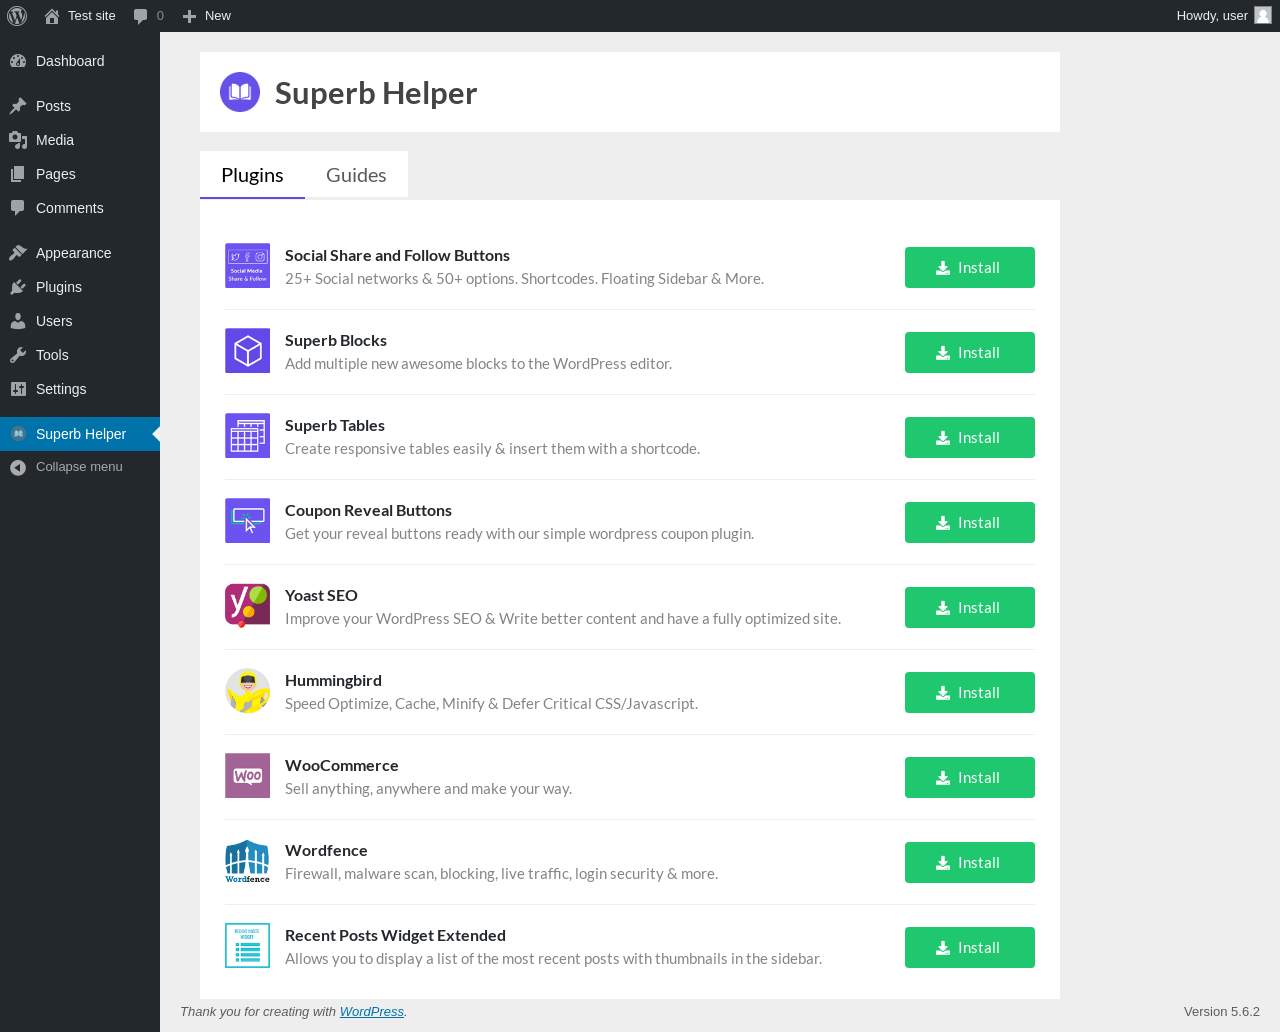Click the Yoast SEO plugin icon
Image resolution: width=1280 pixels, height=1032 pixels.
(x=247, y=606)
